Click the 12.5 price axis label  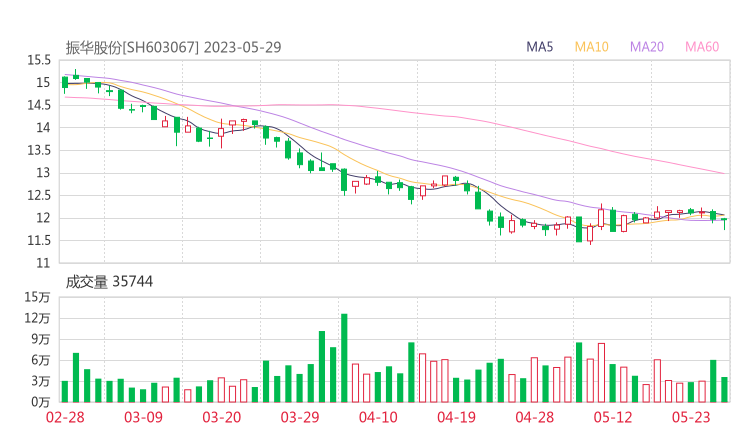[x=38, y=195]
